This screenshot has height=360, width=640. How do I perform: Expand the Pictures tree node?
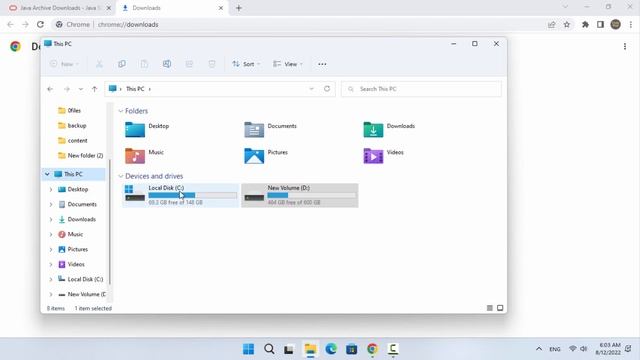click(x=51, y=249)
